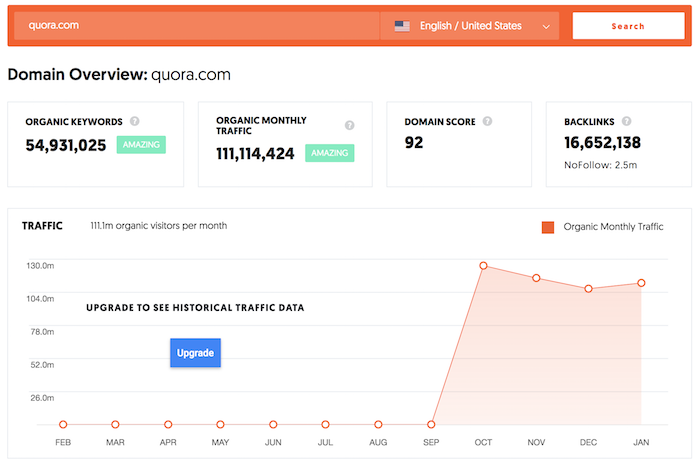Image resolution: width=700 pixels, height=469 pixels.
Task: Select the JAN data point on chart
Action: [641, 283]
